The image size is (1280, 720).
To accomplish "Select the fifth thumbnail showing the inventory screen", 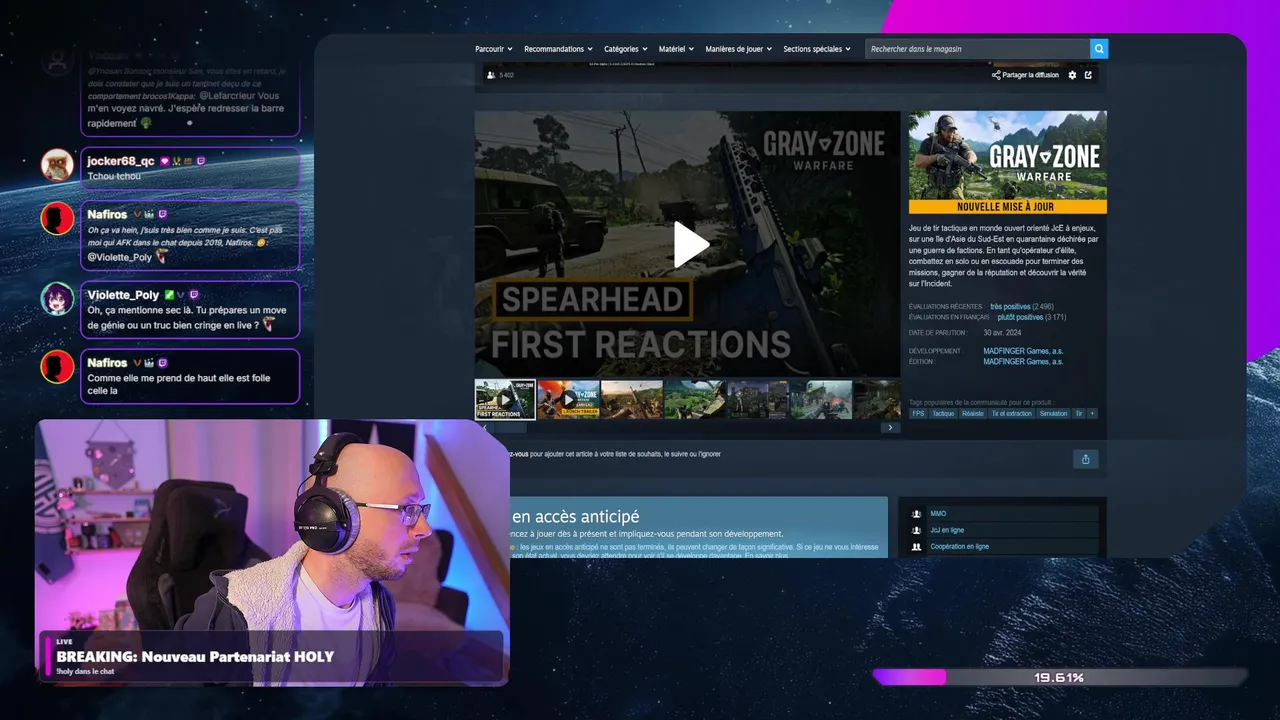I will [758, 399].
